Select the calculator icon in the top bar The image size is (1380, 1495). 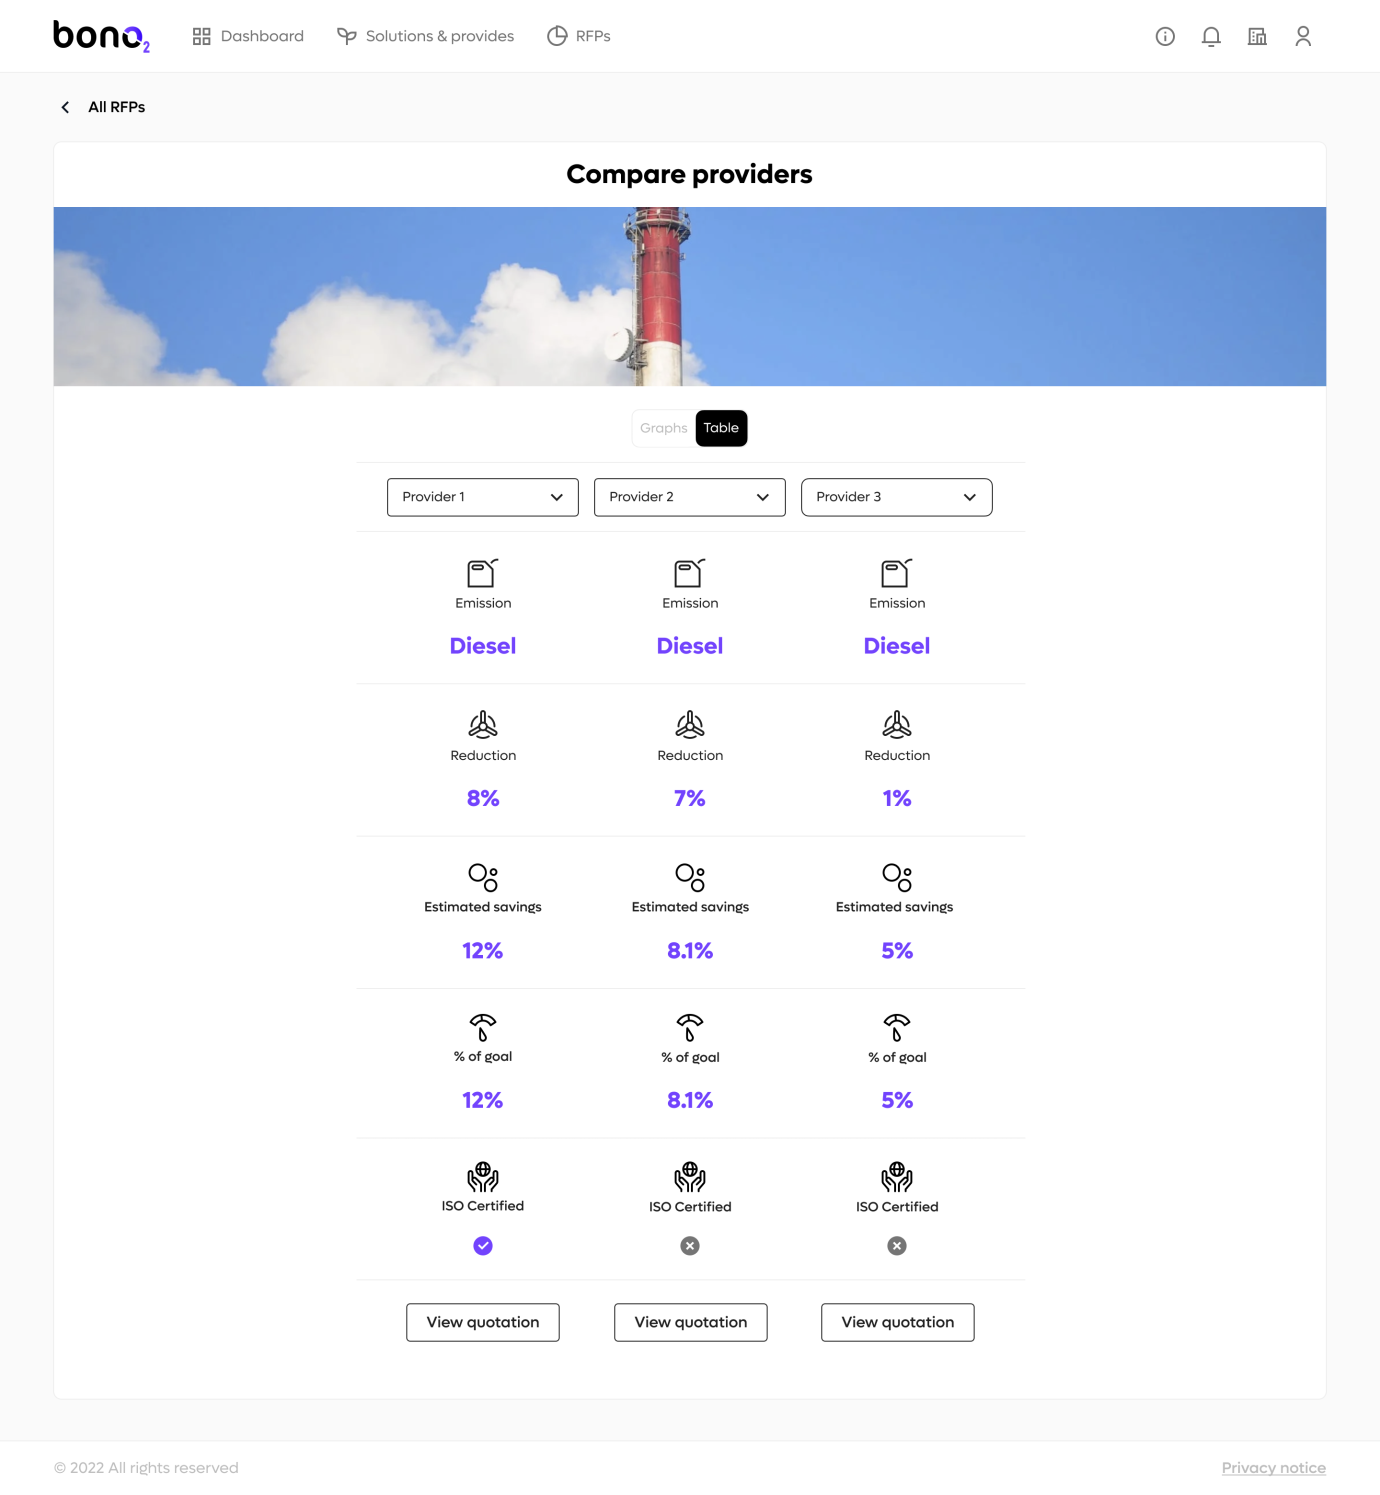tap(1257, 36)
